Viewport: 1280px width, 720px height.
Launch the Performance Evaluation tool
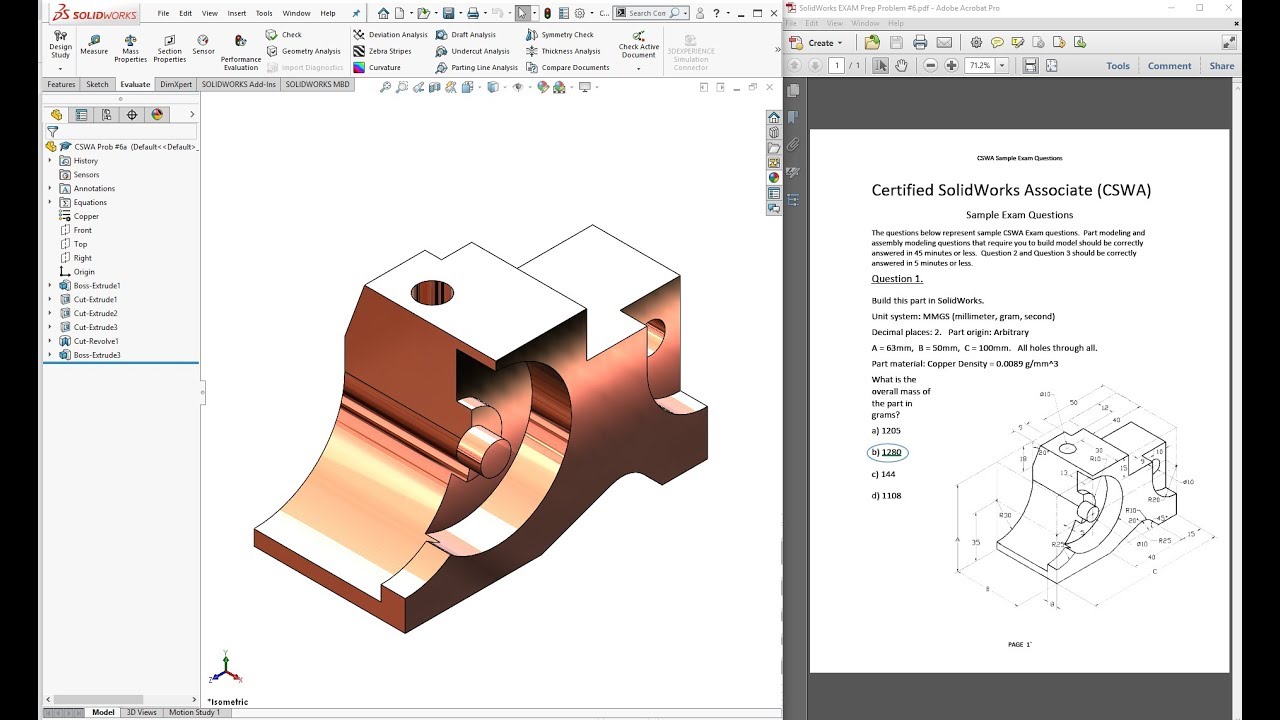[x=240, y=52]
